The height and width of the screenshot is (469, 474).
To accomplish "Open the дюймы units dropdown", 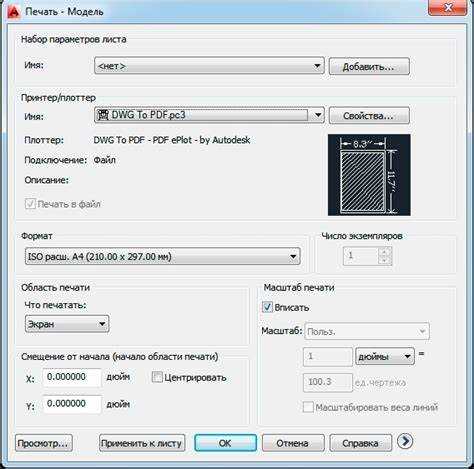I will click(385, 357).
